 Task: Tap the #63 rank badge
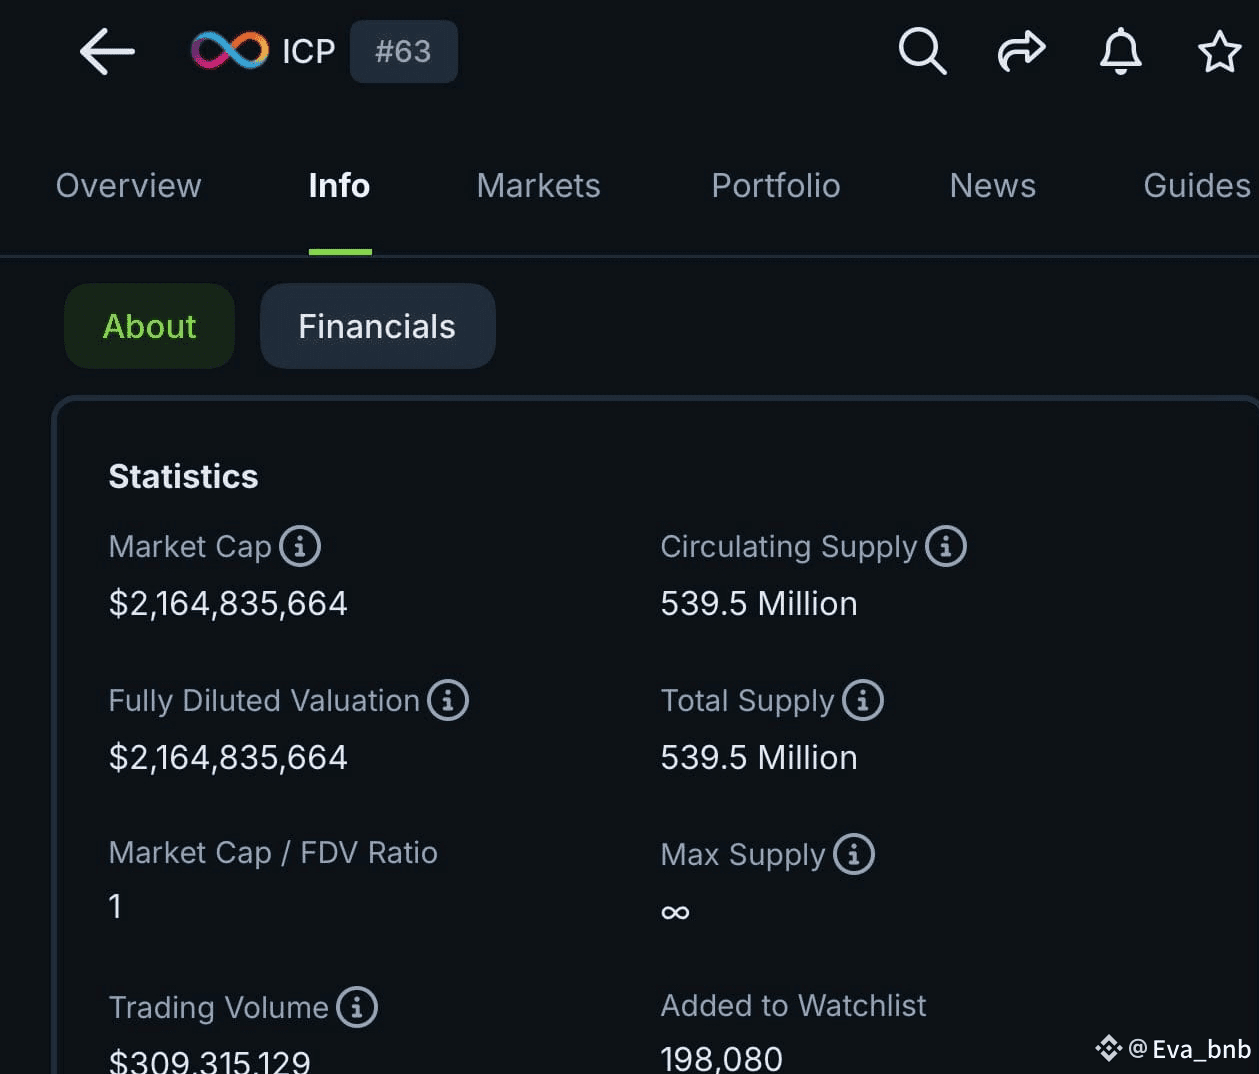[x=403, y=51]
